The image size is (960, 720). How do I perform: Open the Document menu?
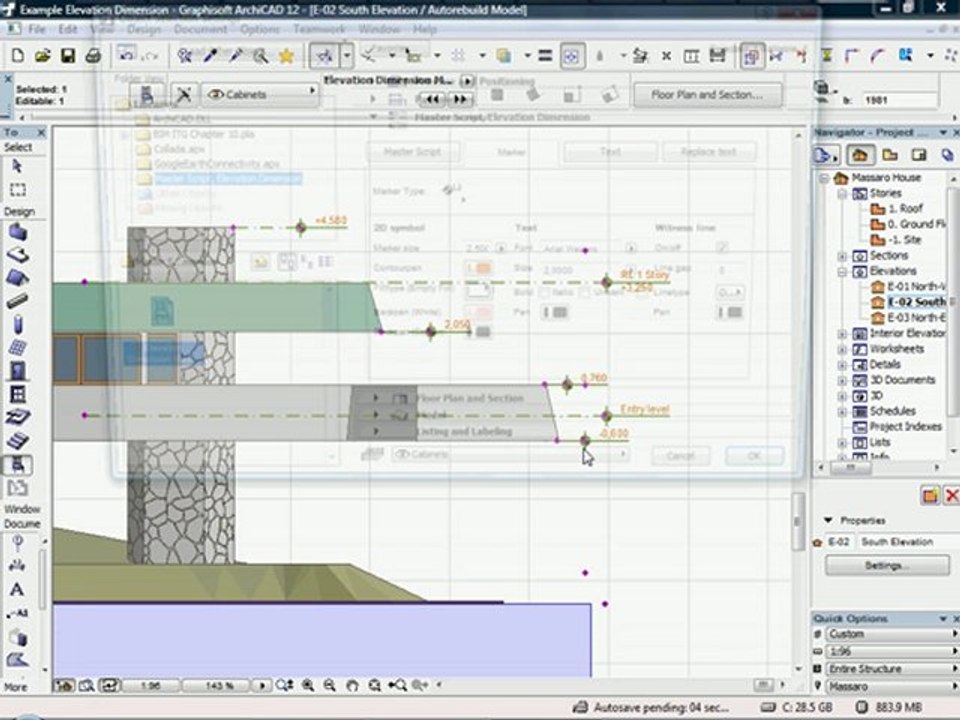click(200, 30)
